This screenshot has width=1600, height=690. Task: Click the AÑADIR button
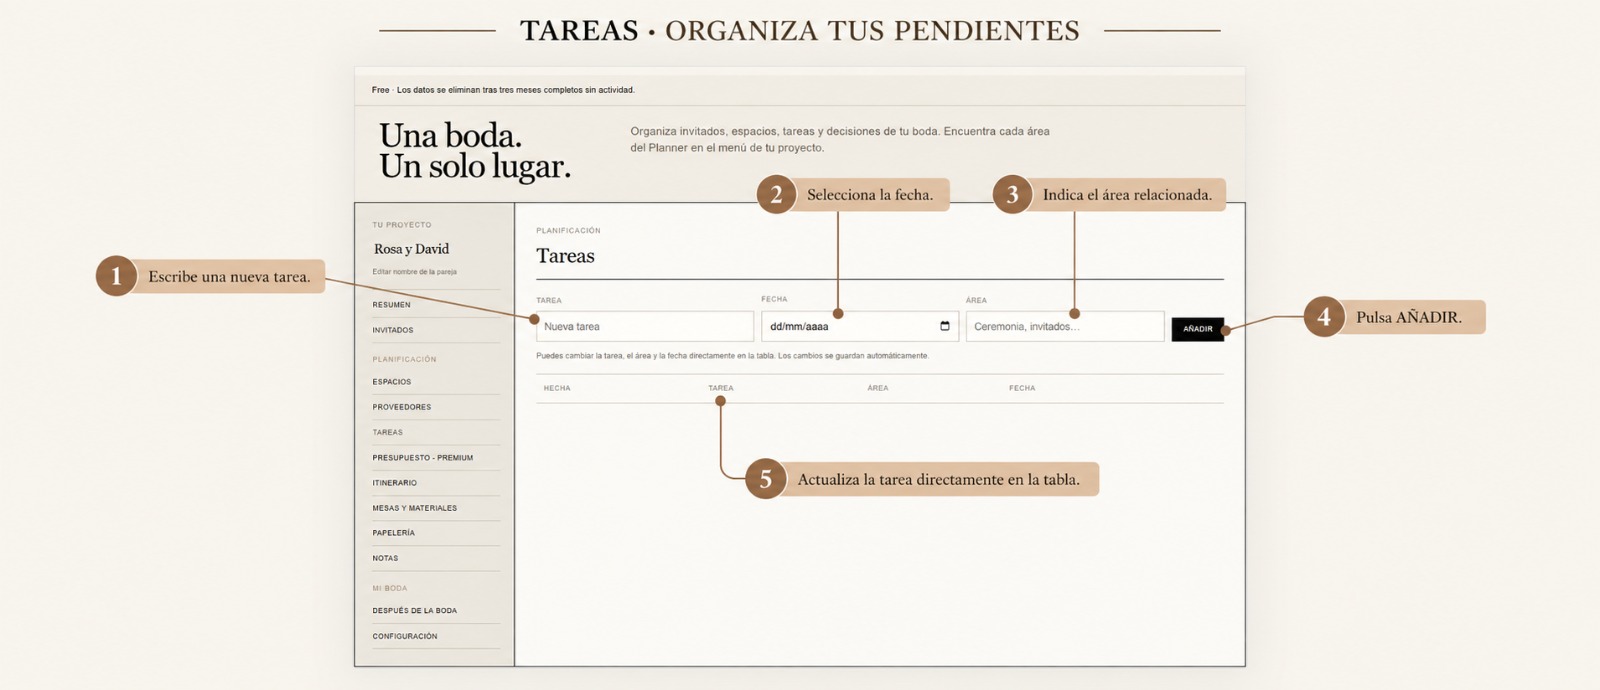(x=1198, y=329)
